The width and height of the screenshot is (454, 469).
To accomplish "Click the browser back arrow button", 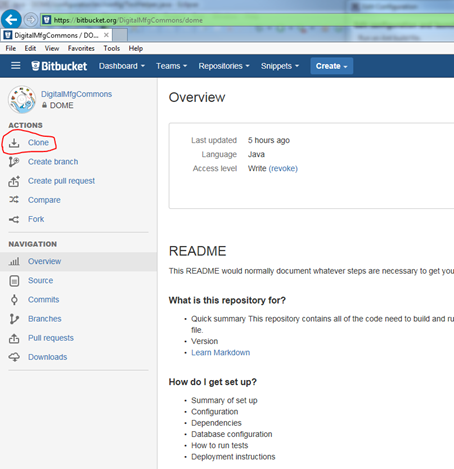I will coord(11,20).
